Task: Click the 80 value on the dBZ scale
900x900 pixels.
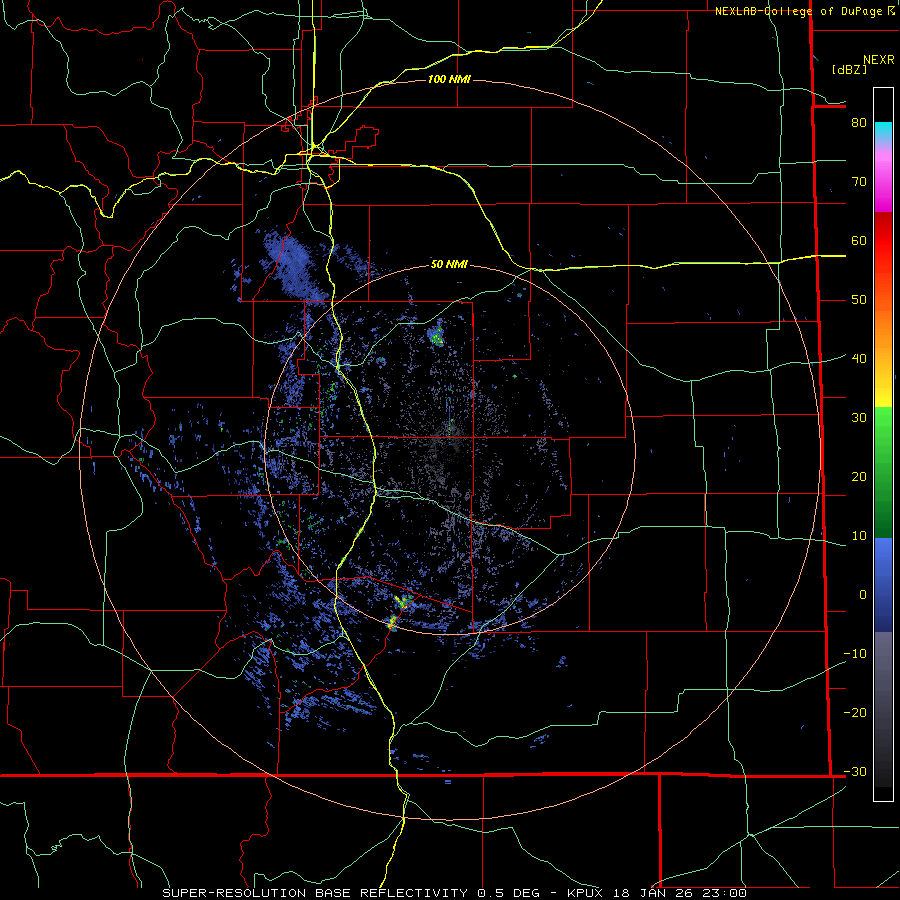Action: pos(859,123)
